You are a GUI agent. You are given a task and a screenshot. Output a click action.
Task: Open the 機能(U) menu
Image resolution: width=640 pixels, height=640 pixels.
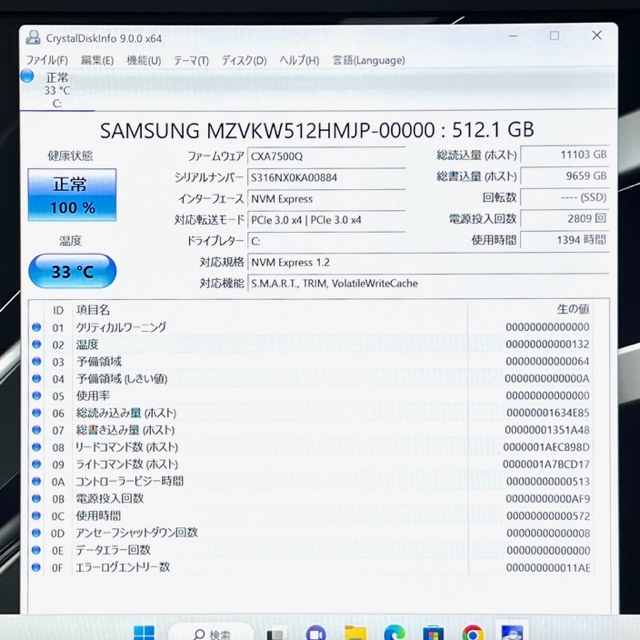coord(144,60)
